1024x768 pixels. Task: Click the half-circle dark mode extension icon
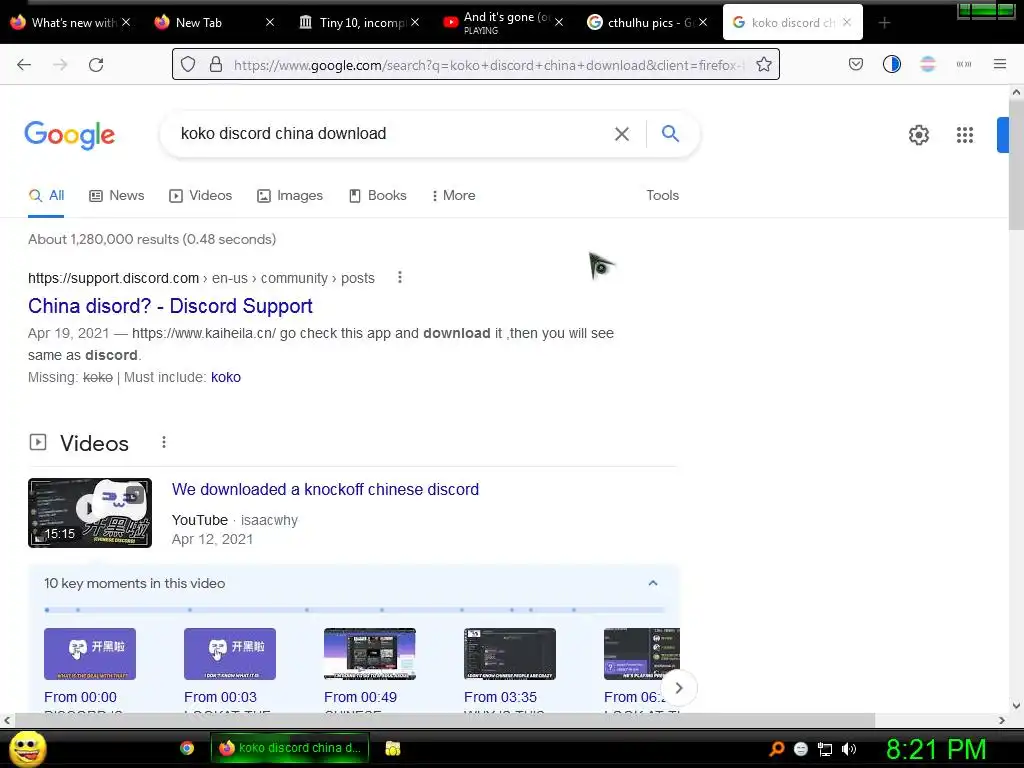pos(891,64)
